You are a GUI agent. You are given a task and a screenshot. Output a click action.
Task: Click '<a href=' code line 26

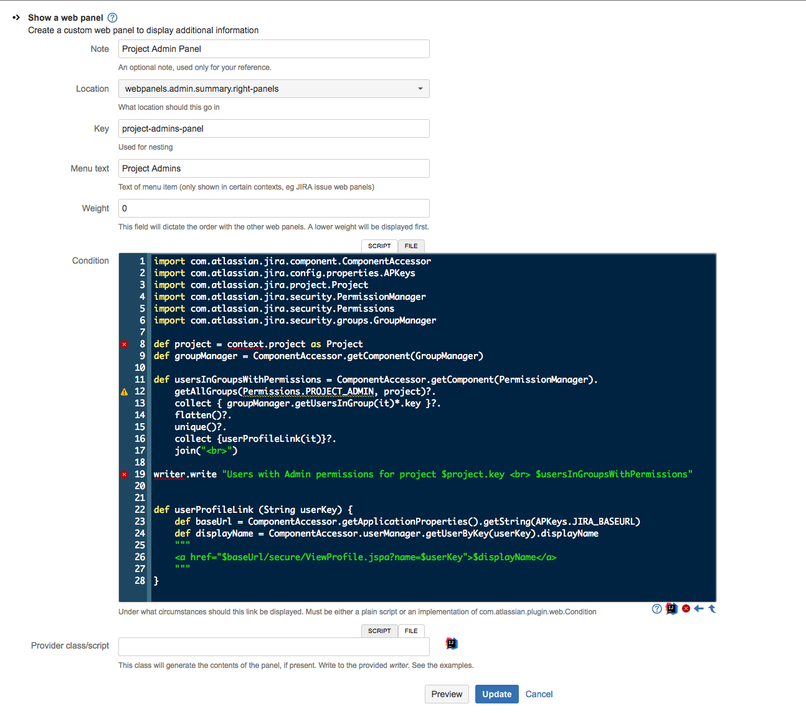[x=365, y=557]
